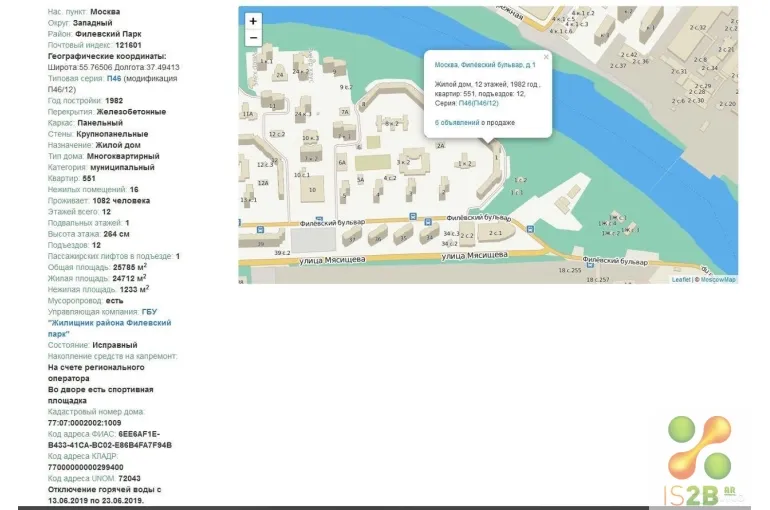Screen dimensions: 770x510
Task: Open the Москва, Филёвский бульвар, д.1 link
Action: pos(485,65)
